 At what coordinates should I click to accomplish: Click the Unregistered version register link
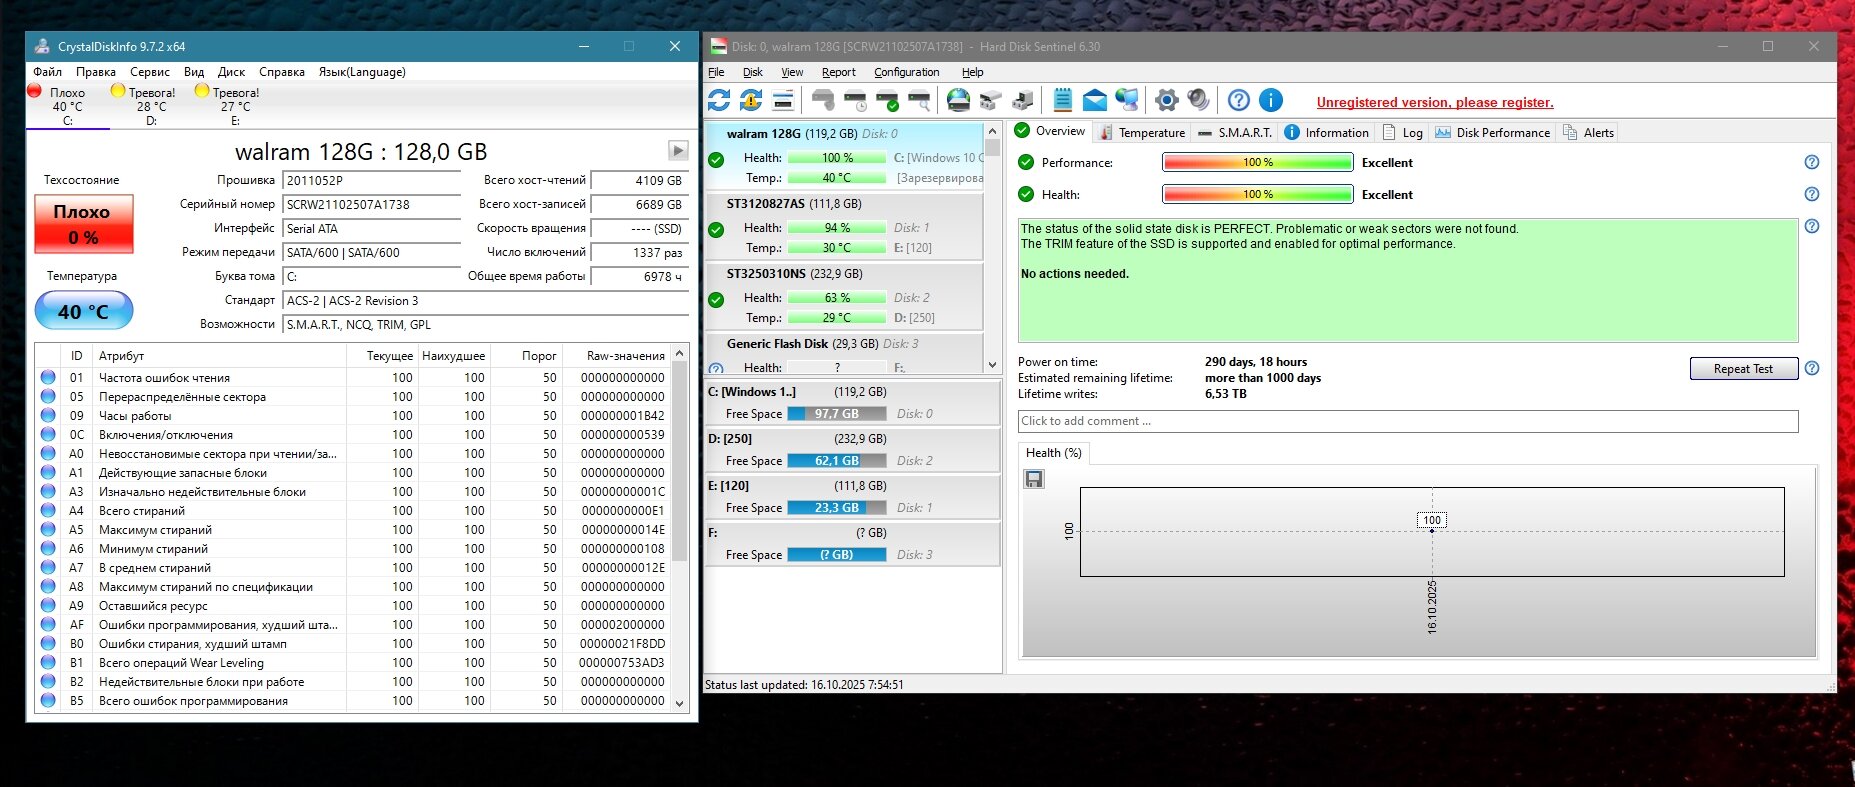click(x=1434, y=102)
